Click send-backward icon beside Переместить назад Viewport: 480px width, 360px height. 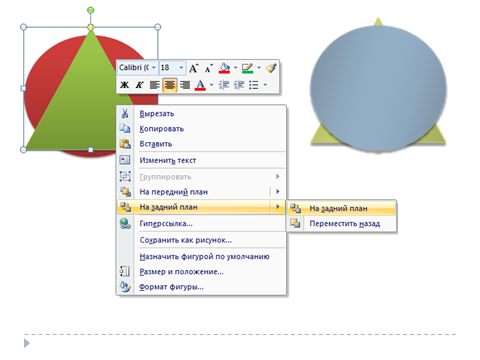click(295, 223)
